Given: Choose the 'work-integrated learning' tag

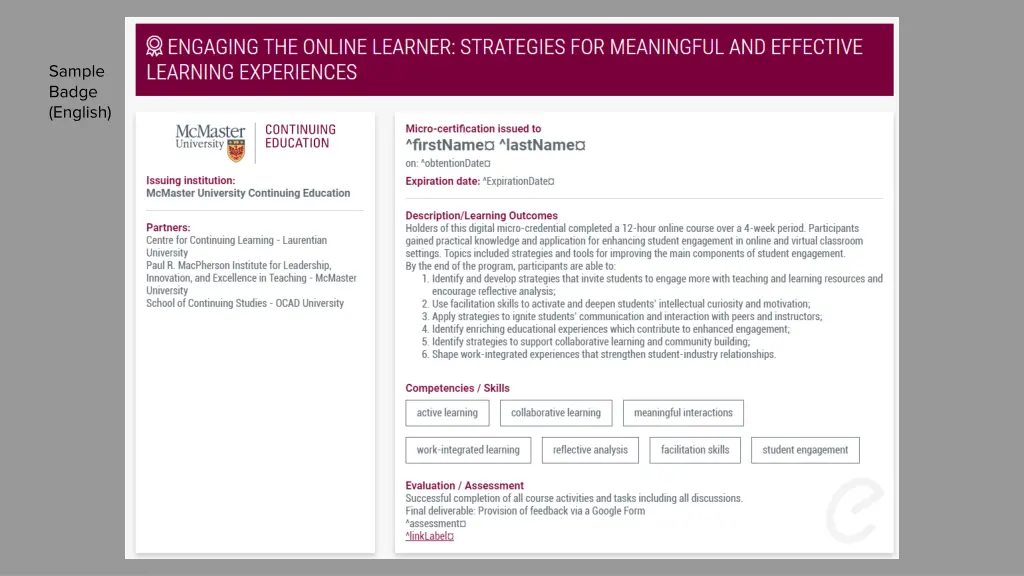Looking at the screenshot, I should (468, 450).
